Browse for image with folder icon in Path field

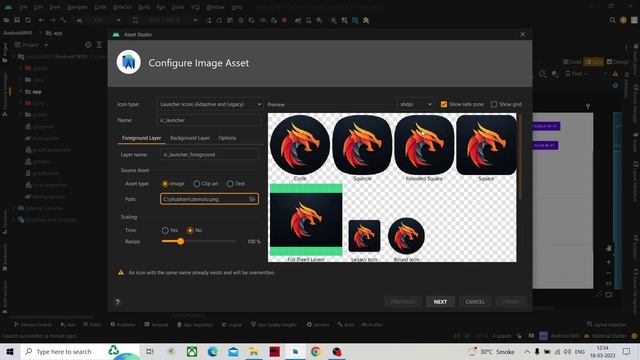[252, 199]
